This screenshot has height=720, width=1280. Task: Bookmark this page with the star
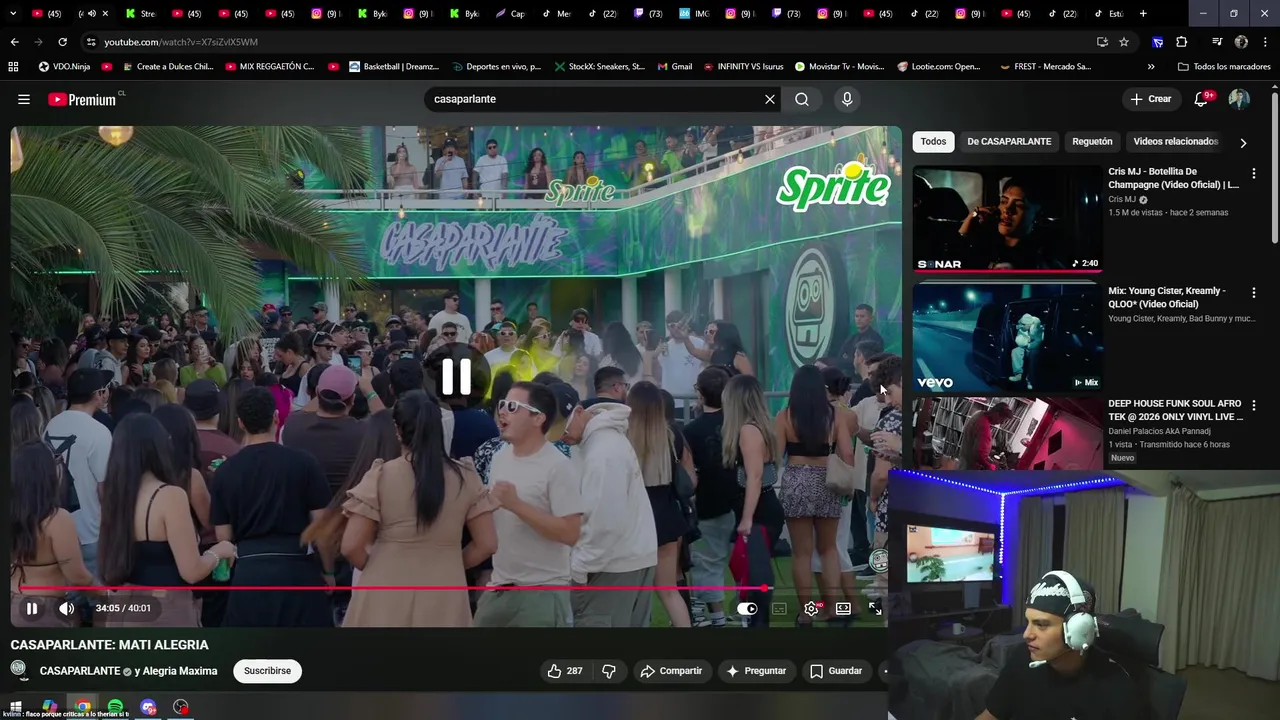pos(1124,42)
